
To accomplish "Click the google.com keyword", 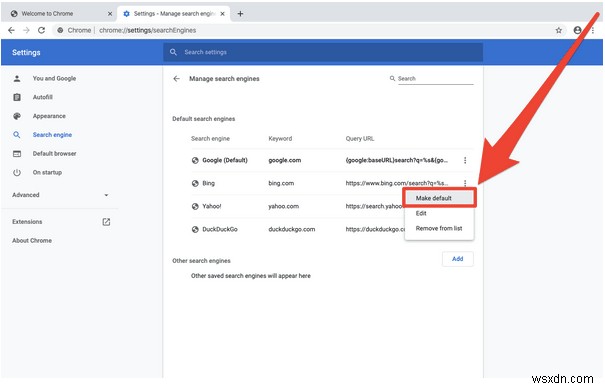I will click(285, 160).
